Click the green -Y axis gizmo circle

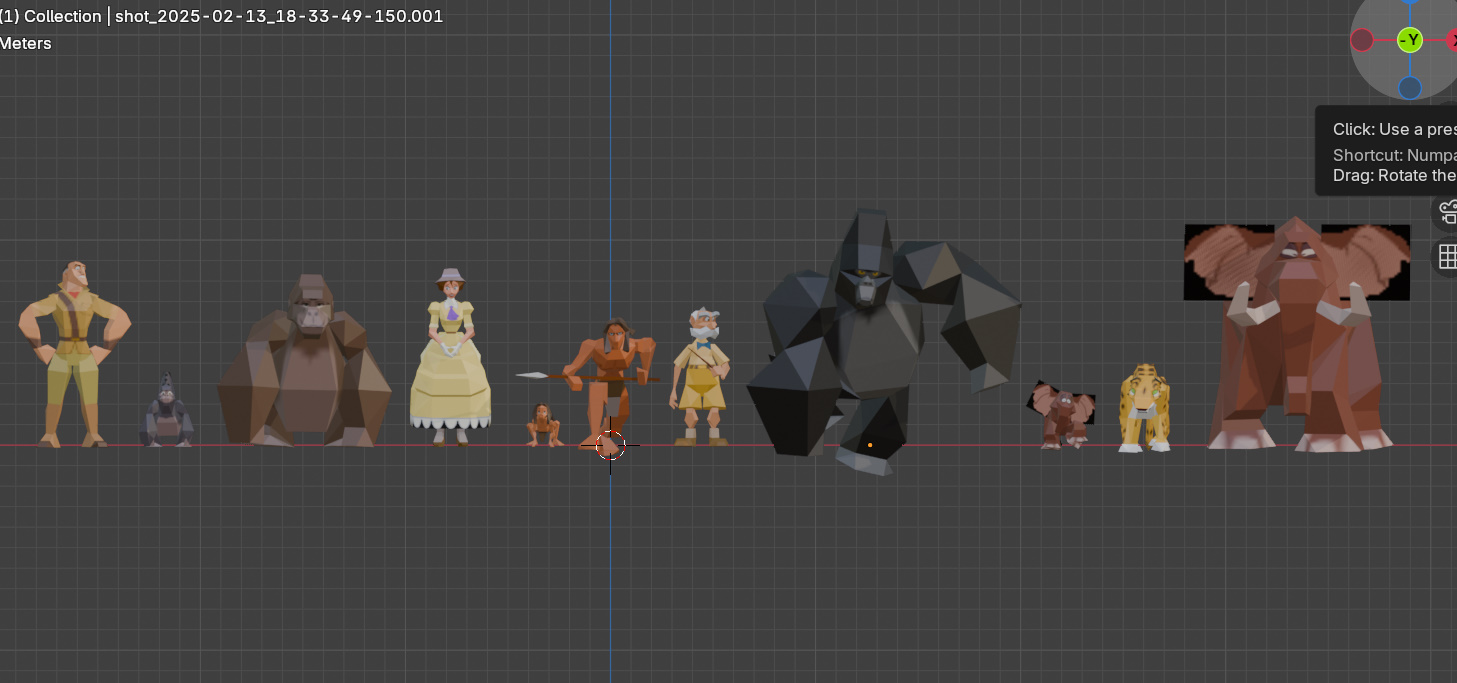coord(1409,40)
